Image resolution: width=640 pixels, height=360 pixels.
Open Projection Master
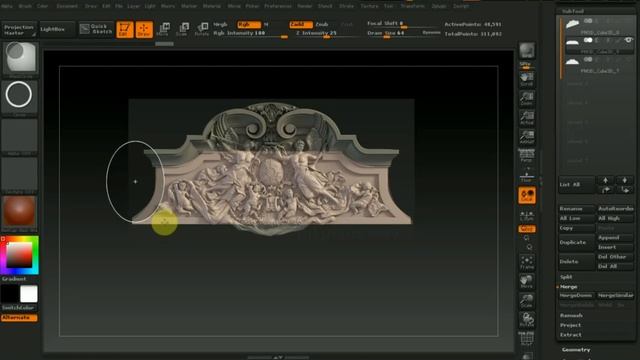[x=18, y=30]
